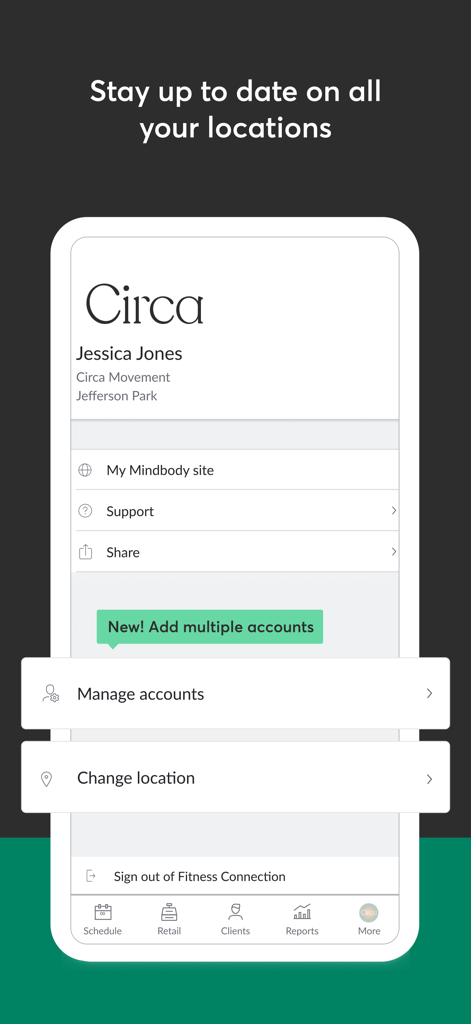
Task: Switch to the Schedule tab label
Action: (103, 931)
